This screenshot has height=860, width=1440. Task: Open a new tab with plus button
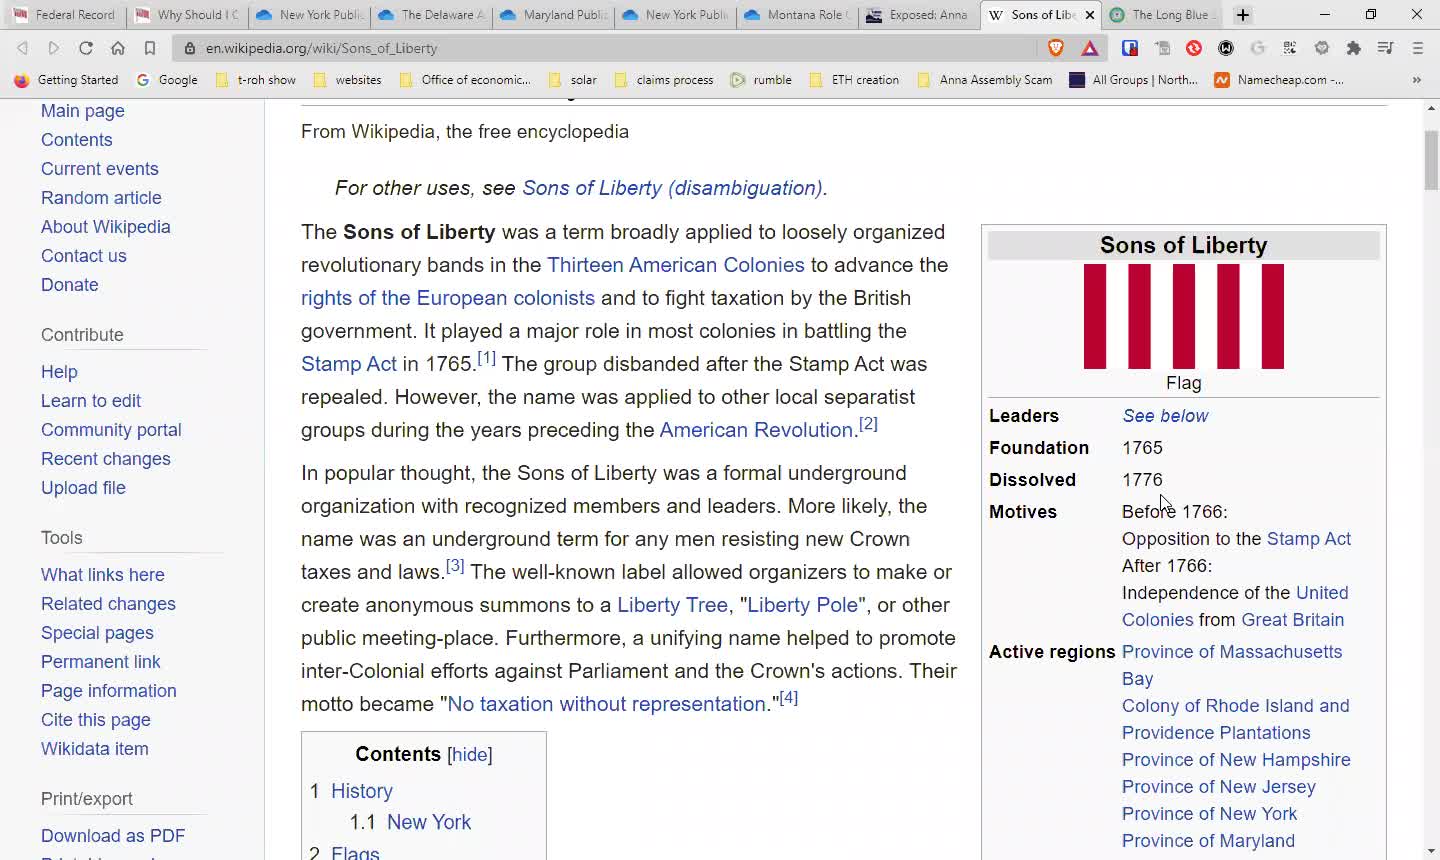1243,15
